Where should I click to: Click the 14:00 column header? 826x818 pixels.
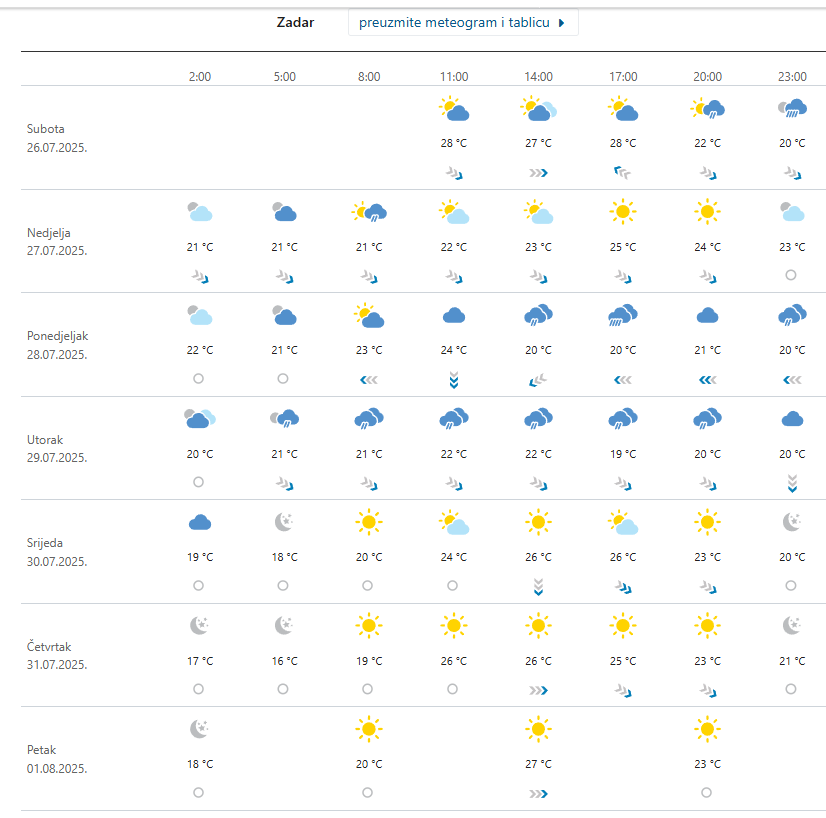point(538,76)
